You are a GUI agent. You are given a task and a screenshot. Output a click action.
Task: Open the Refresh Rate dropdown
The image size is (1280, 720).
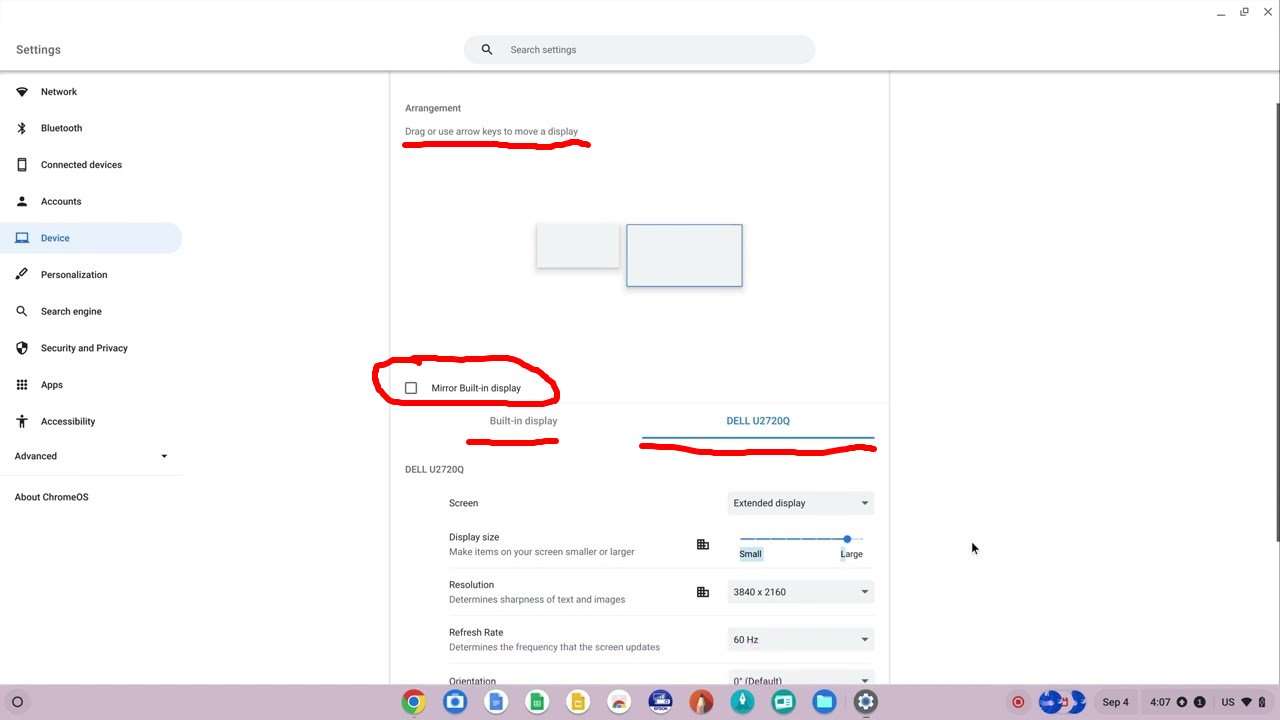click(800, 640)
